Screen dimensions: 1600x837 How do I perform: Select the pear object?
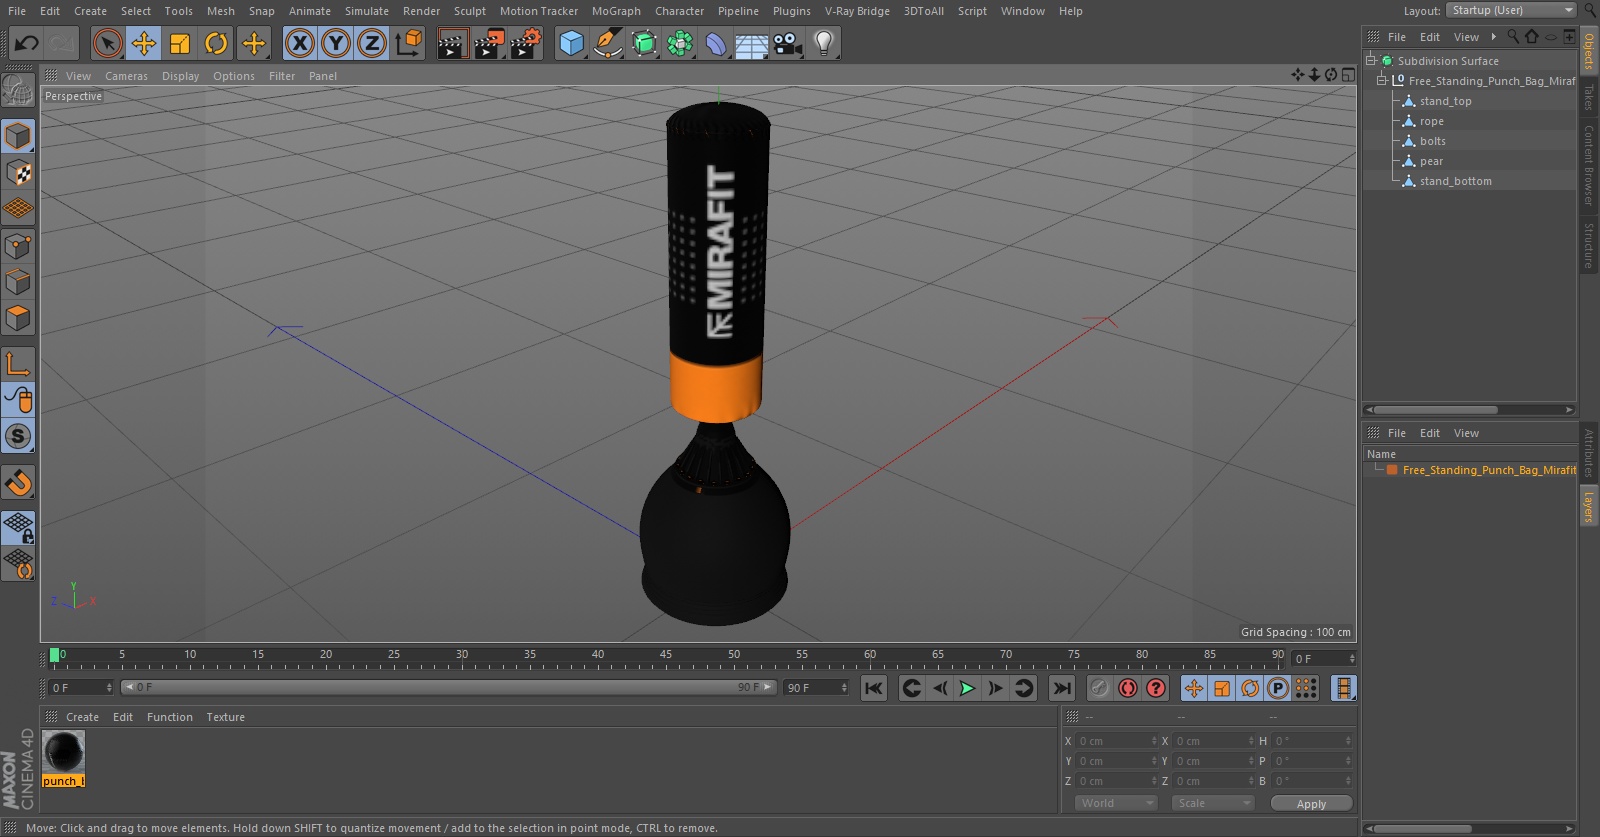tap(1431, 161)
